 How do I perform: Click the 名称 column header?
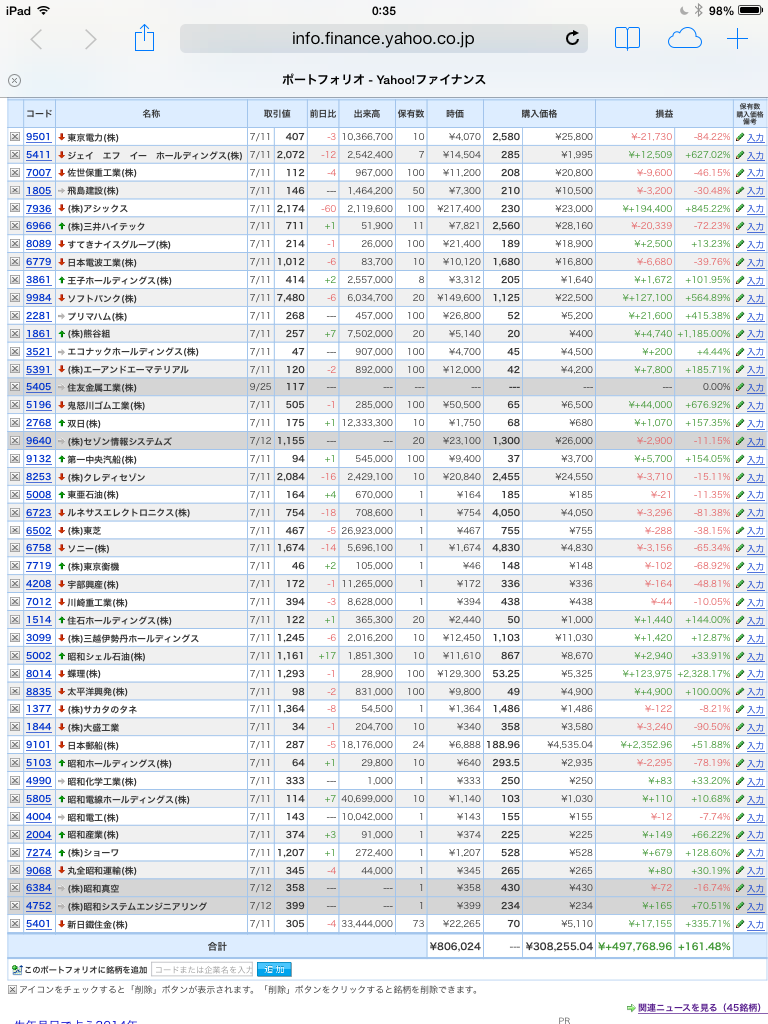coord(151,114)
